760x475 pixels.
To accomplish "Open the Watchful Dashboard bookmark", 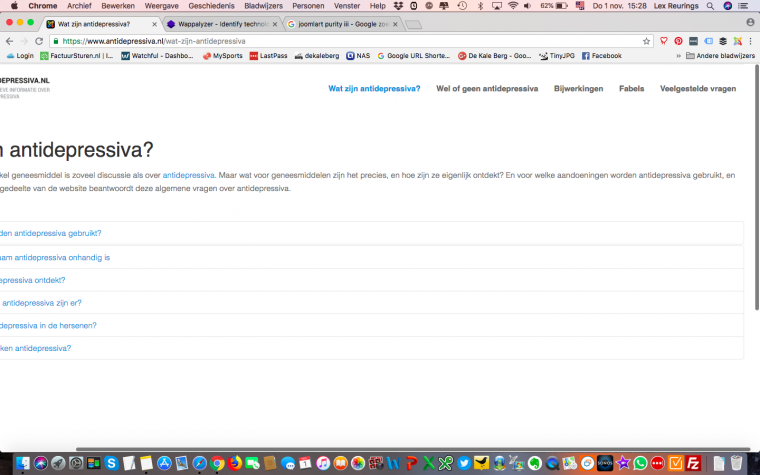I will pos(157,56).
